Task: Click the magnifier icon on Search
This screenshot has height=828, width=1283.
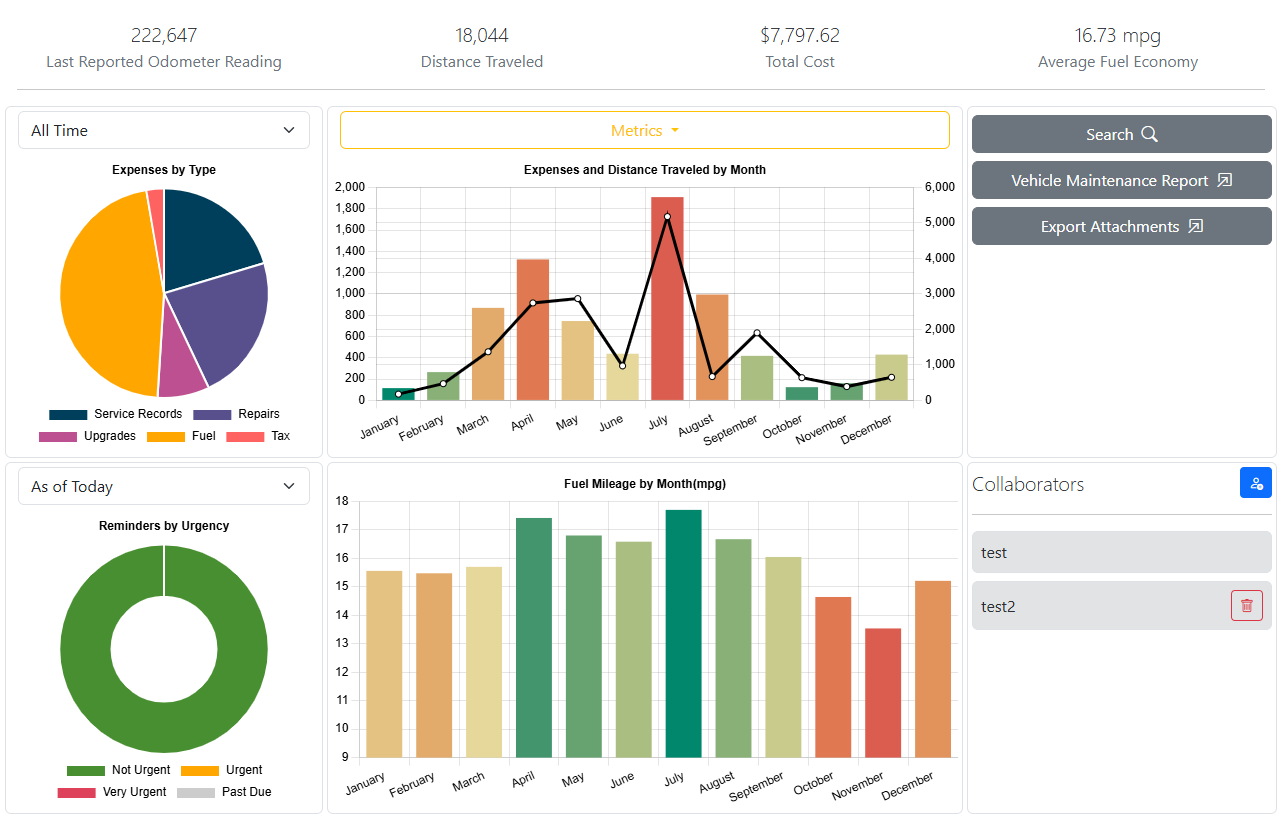Action: 1150,135
